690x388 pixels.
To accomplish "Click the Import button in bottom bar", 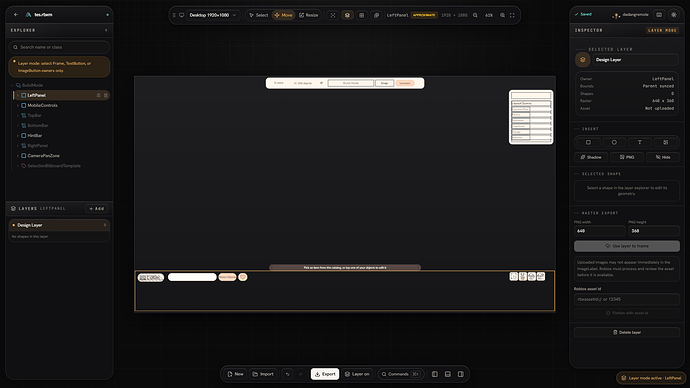I will (263, 374).
